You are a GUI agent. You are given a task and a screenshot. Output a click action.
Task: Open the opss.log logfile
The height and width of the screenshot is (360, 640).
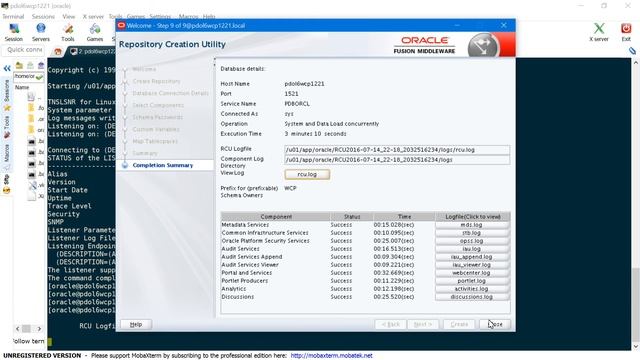click(472, 241)
